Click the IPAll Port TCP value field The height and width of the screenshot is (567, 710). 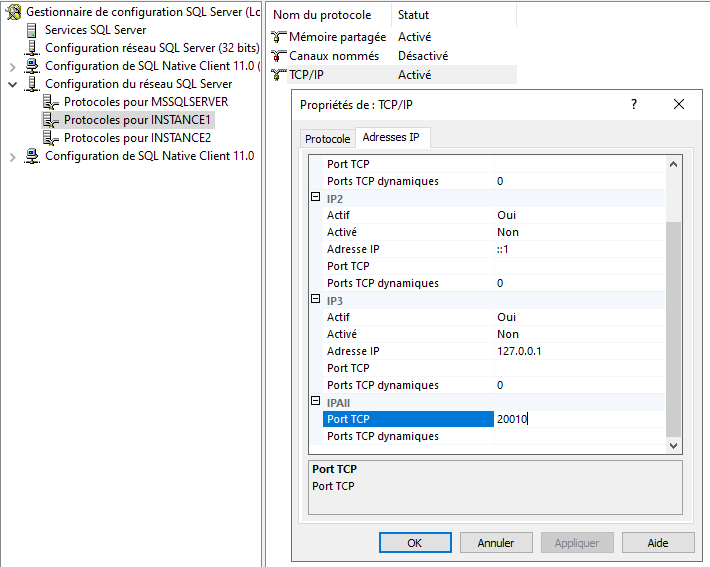(578, 419)
